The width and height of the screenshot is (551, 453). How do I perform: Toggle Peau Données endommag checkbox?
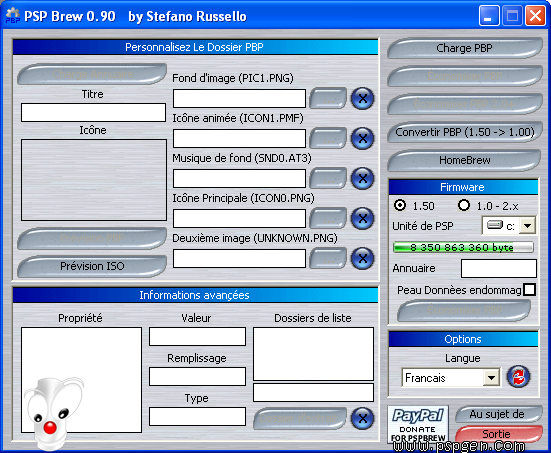click(529, 290)
